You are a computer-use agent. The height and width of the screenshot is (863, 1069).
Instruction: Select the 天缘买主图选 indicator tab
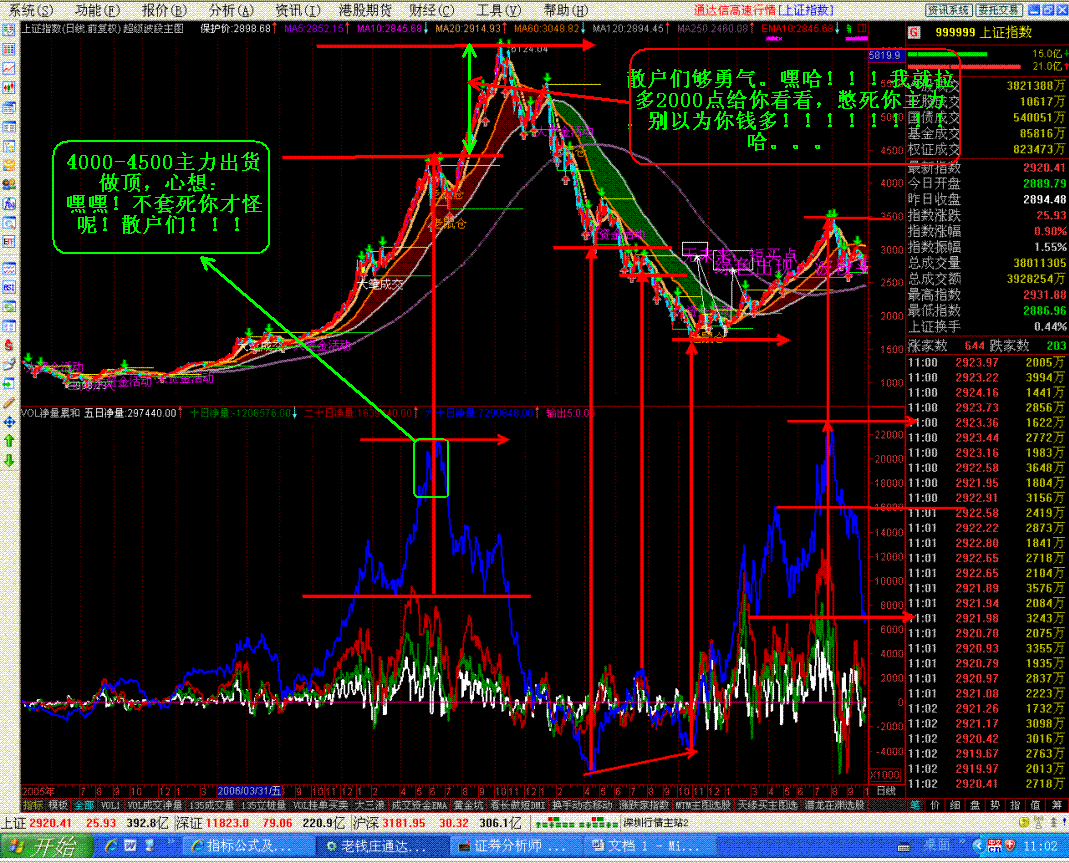pos(768,805)
